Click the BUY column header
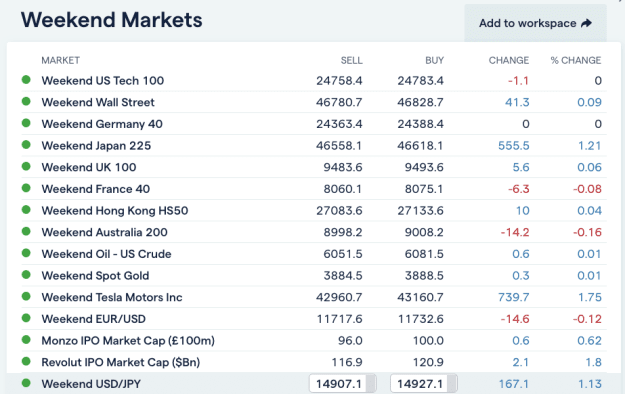The image size is (625, 394). [434, 60]
